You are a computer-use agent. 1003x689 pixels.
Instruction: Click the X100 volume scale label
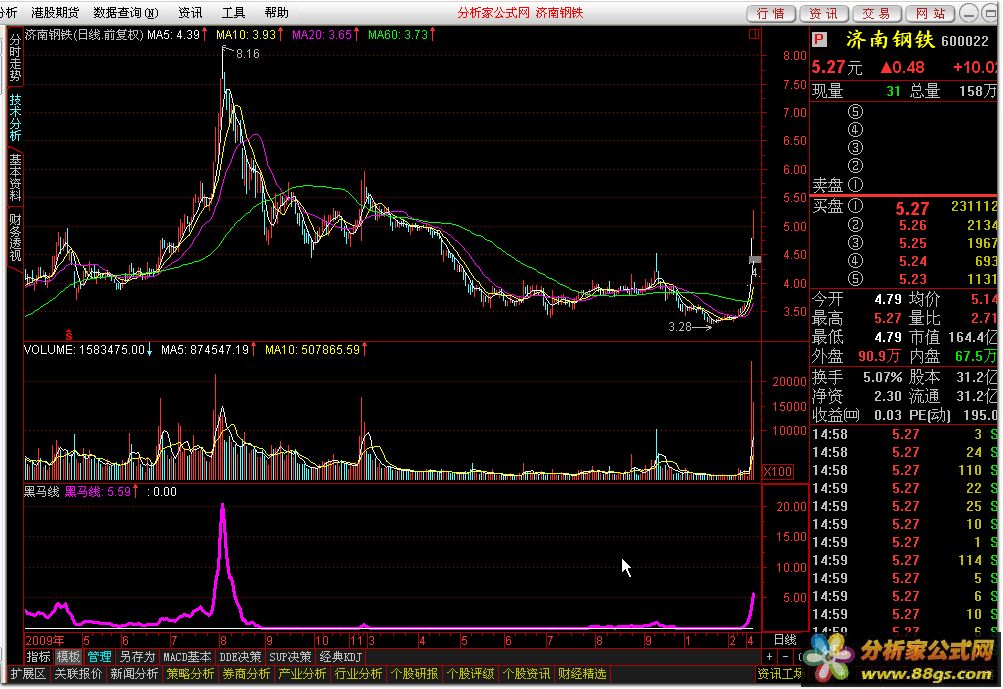coord(778,471)
